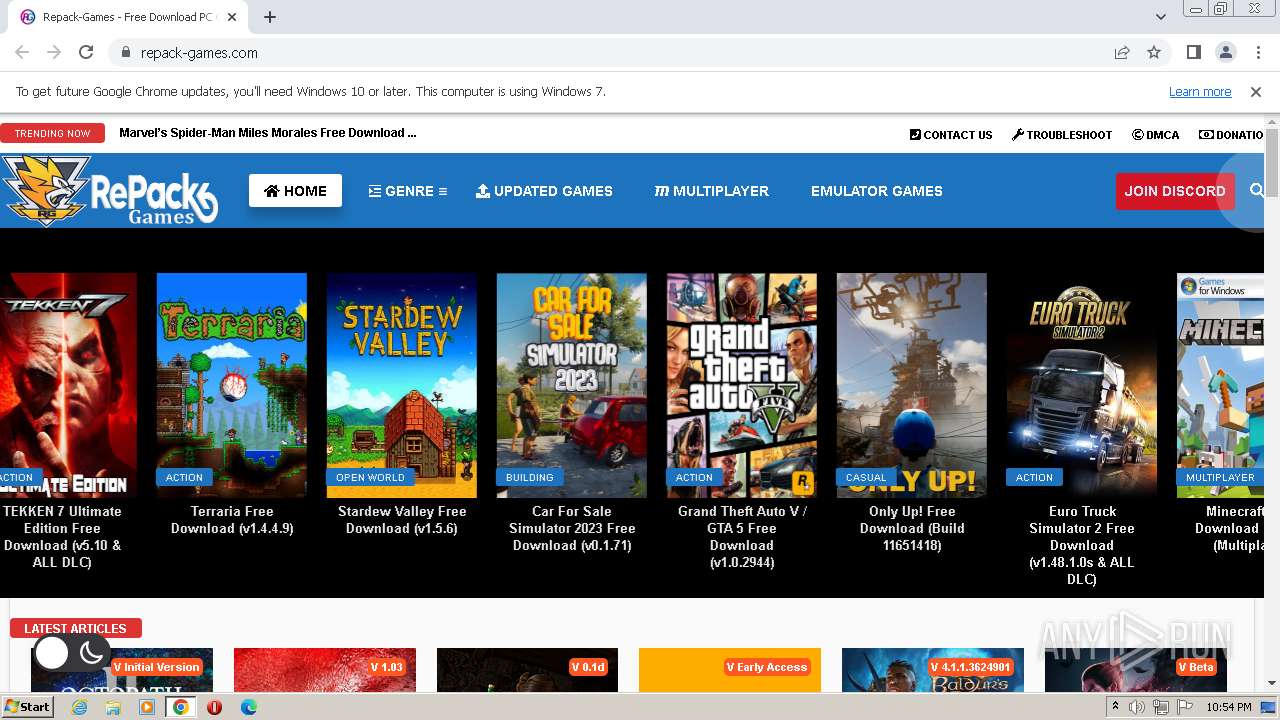Open the Terraria cover thumbnail
The height and width of the screenshot is (720, 1280).
coord(232,385)
